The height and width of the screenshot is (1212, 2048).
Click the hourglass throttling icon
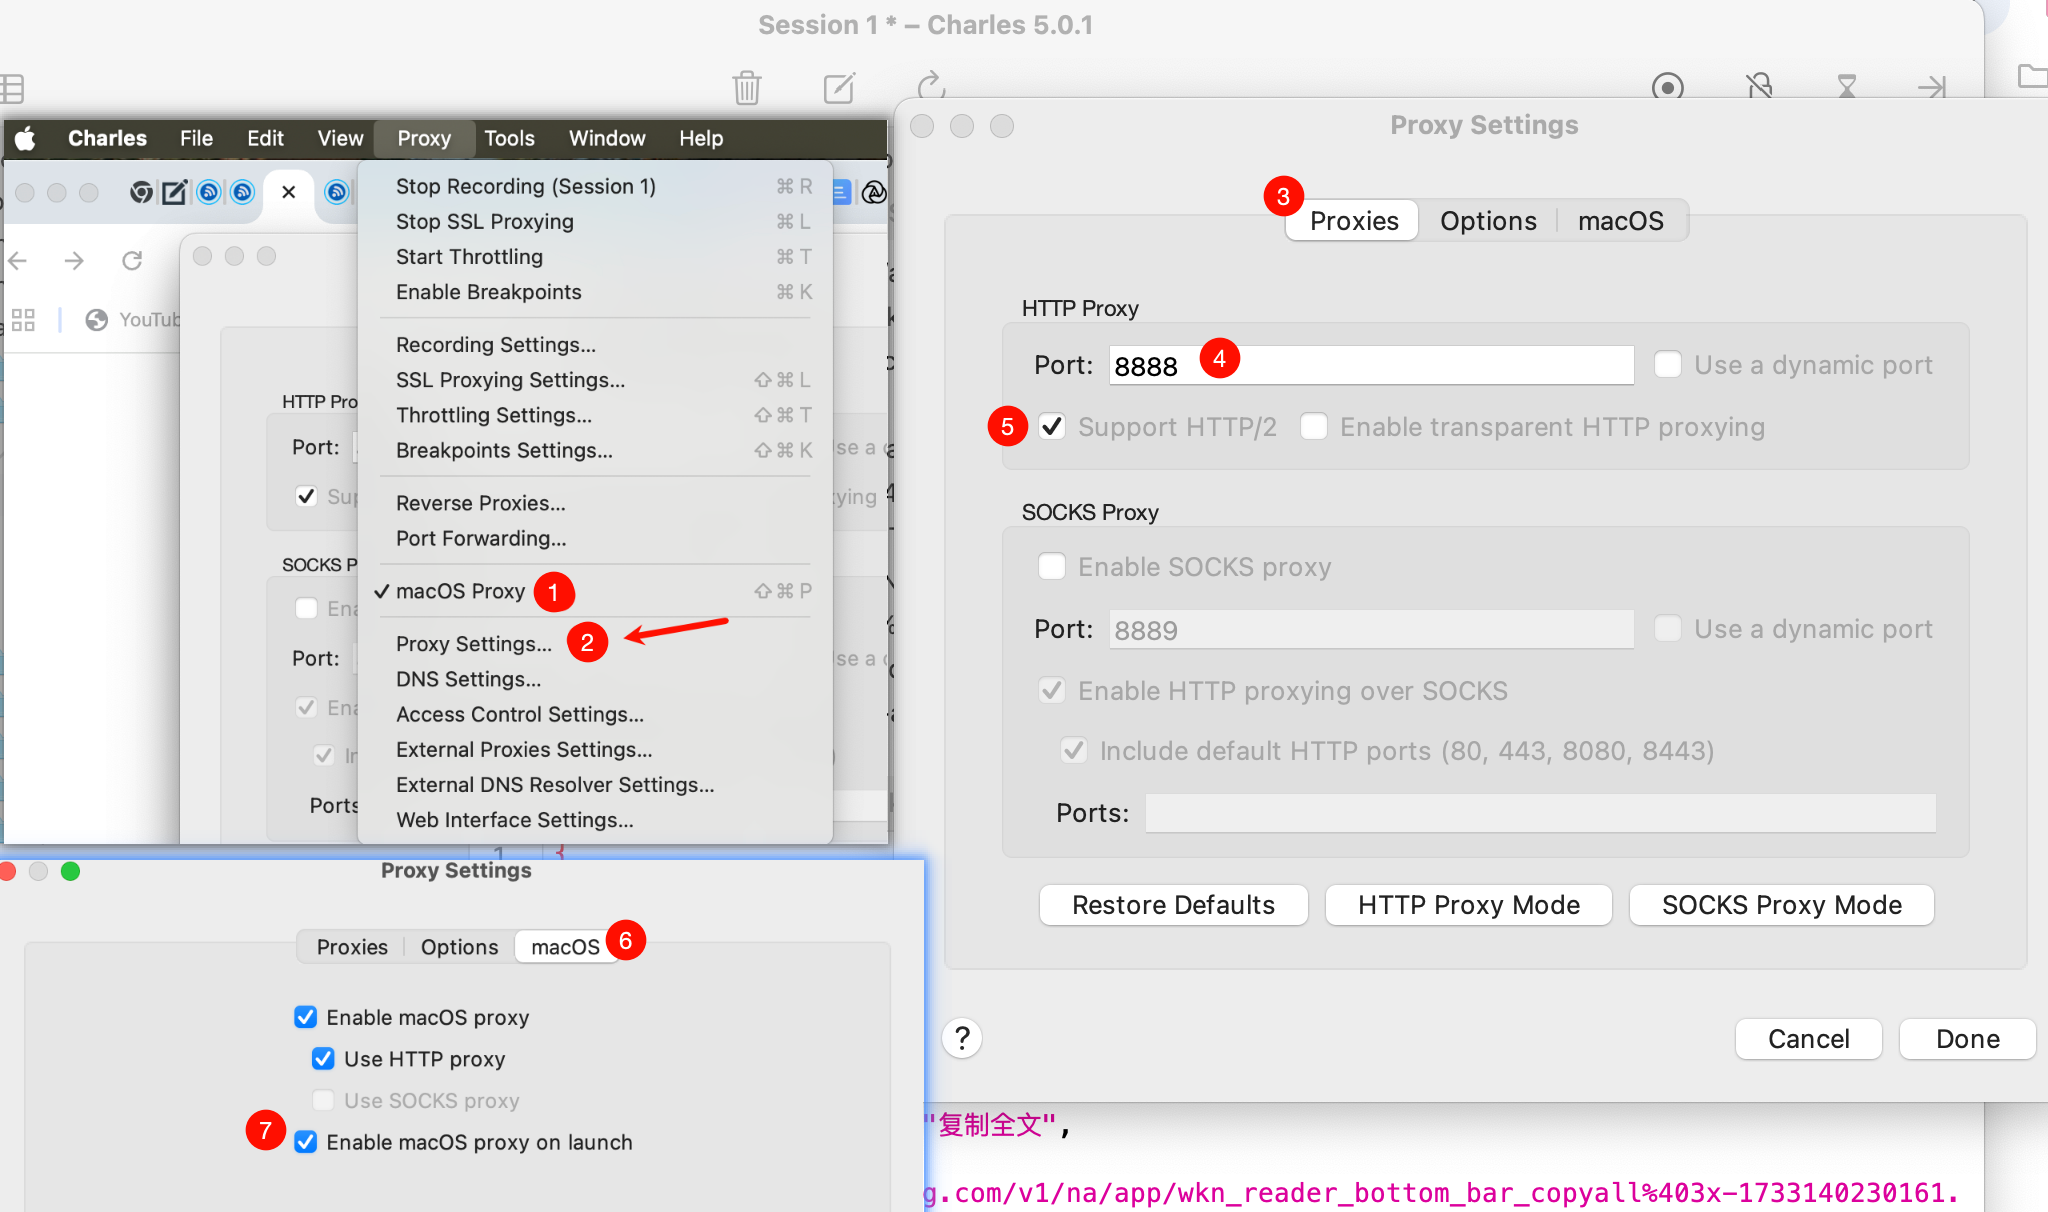pos(1847,87)
